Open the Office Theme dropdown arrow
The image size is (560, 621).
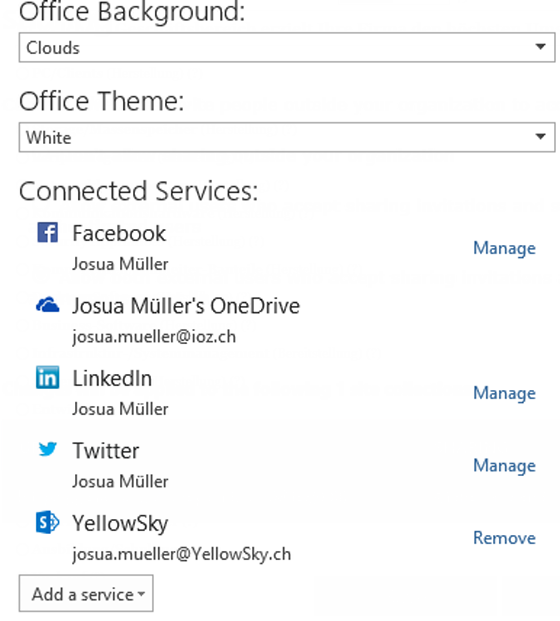point(540,137)
